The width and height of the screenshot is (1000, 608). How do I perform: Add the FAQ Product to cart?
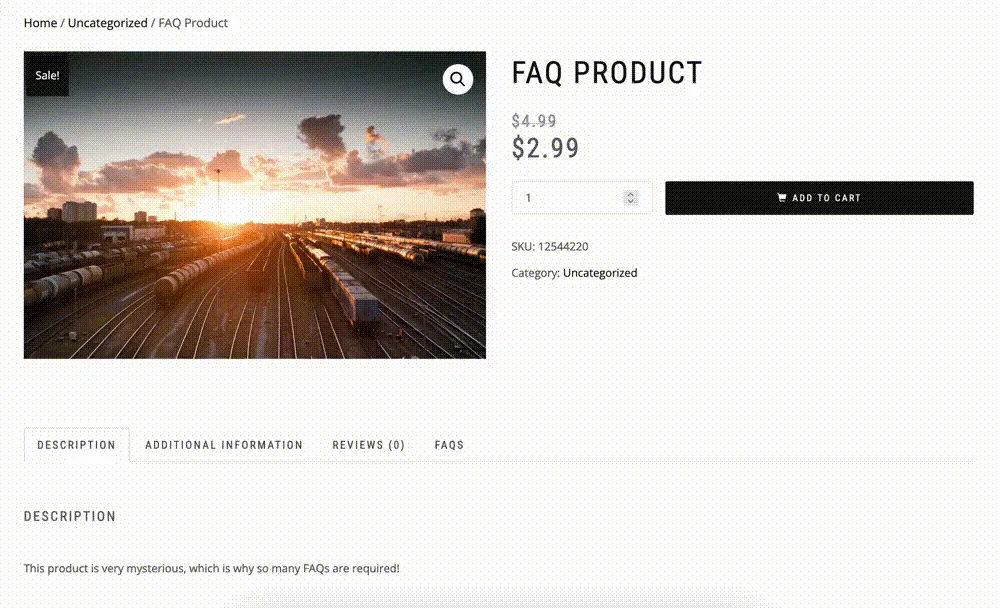[819, 198]
